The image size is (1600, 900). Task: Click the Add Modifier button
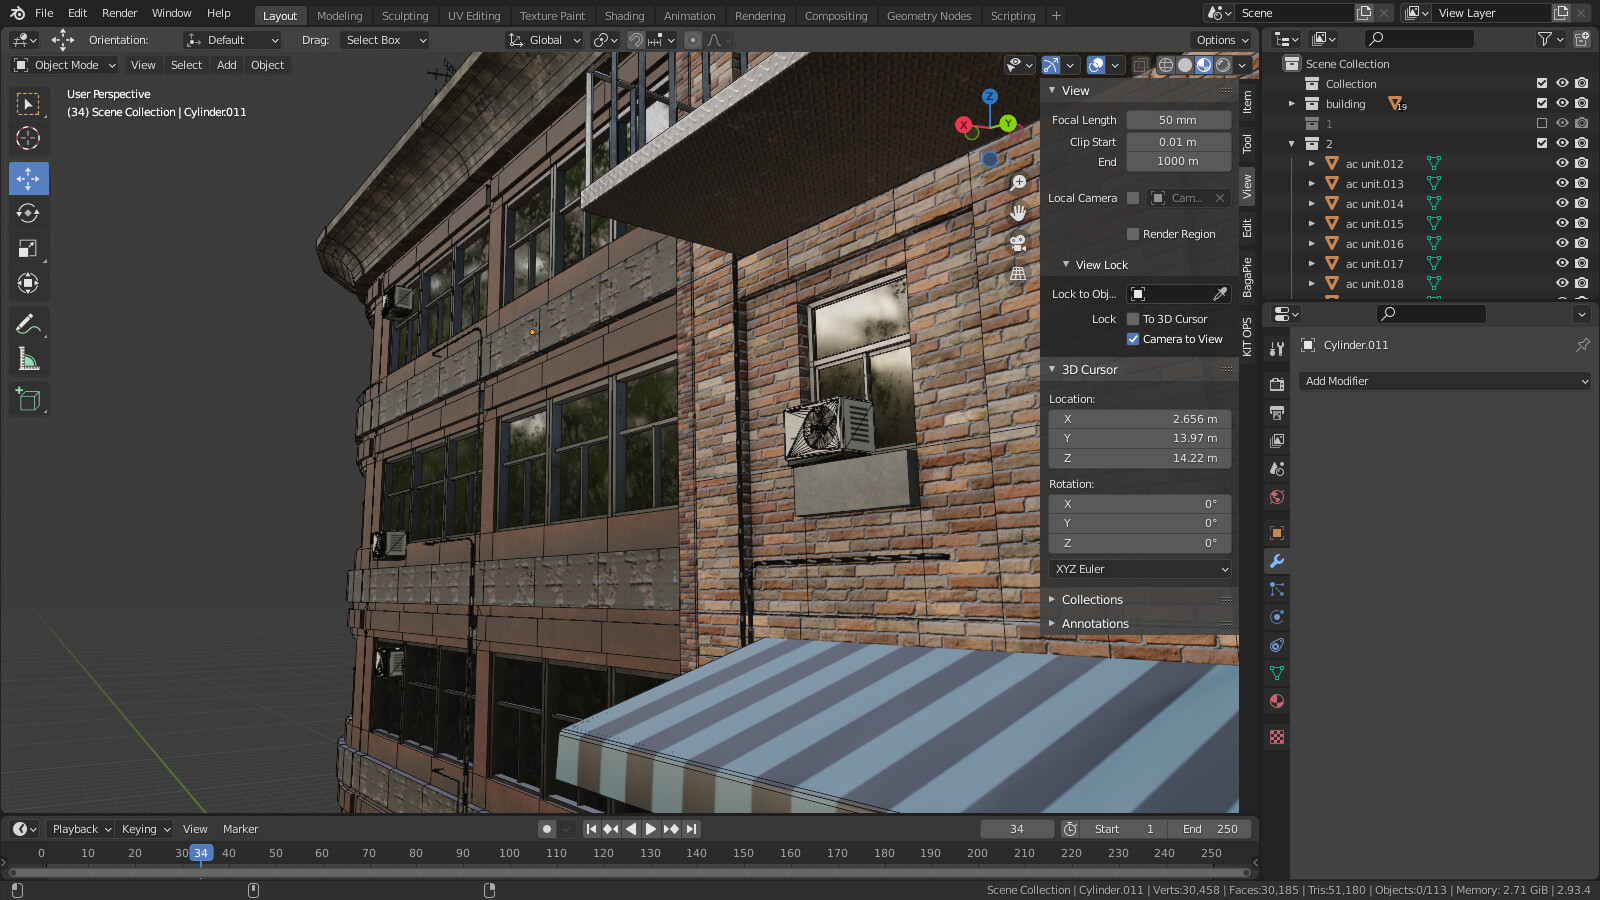pos(1443,381)
